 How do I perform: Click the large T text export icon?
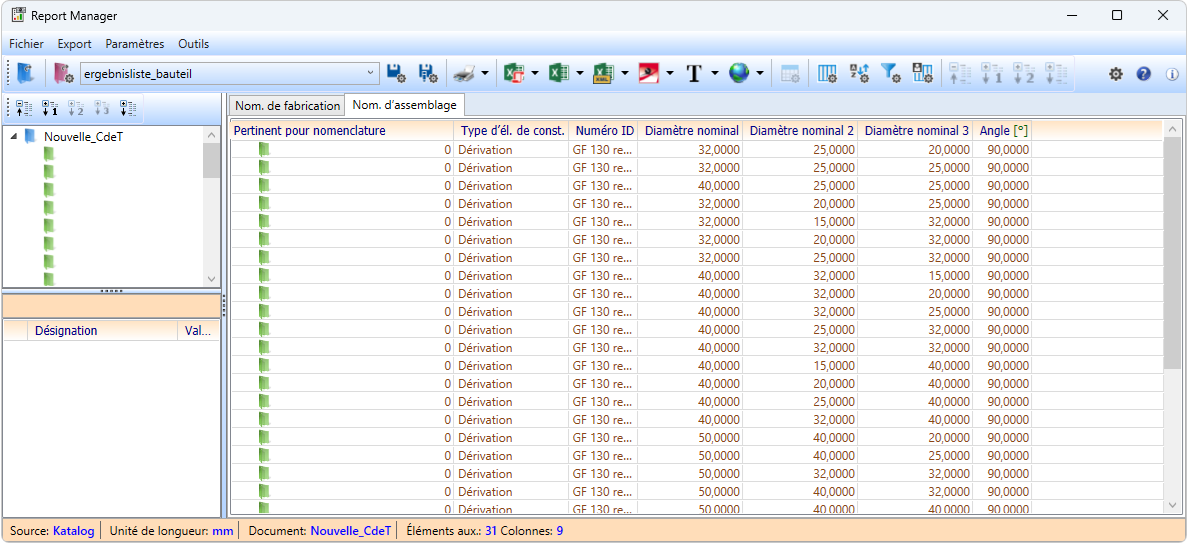point(694,73)
